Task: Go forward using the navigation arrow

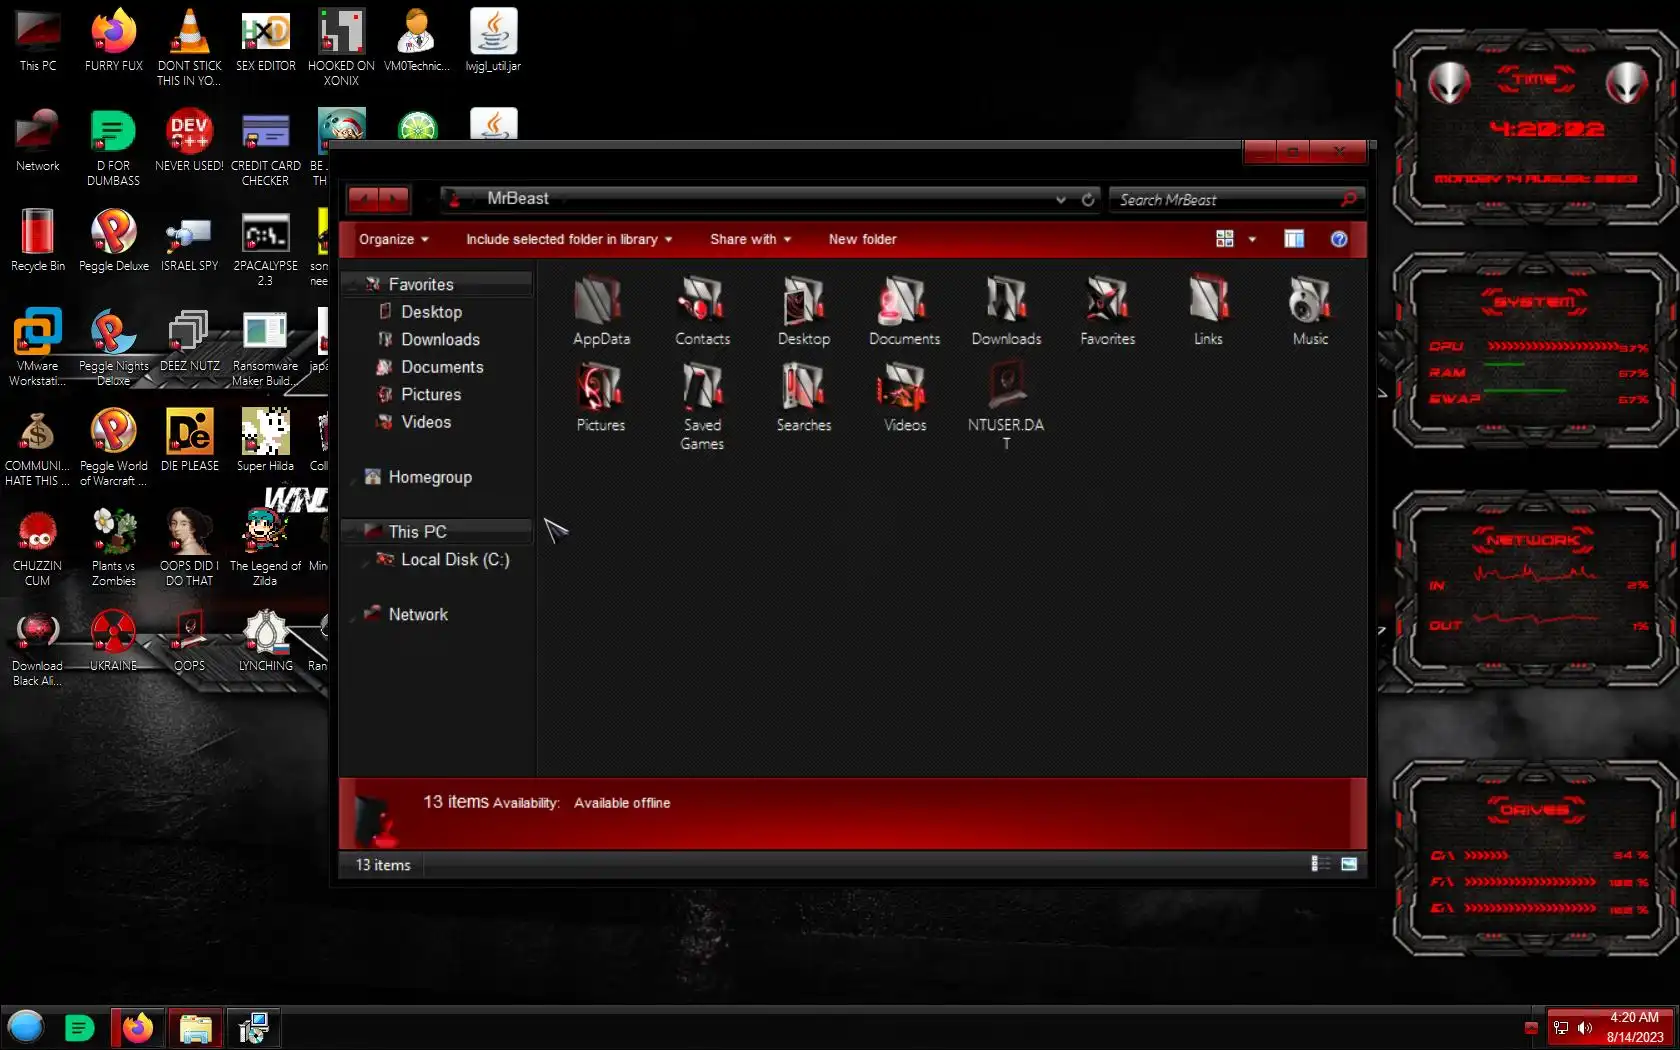Action: pos(395,199)
